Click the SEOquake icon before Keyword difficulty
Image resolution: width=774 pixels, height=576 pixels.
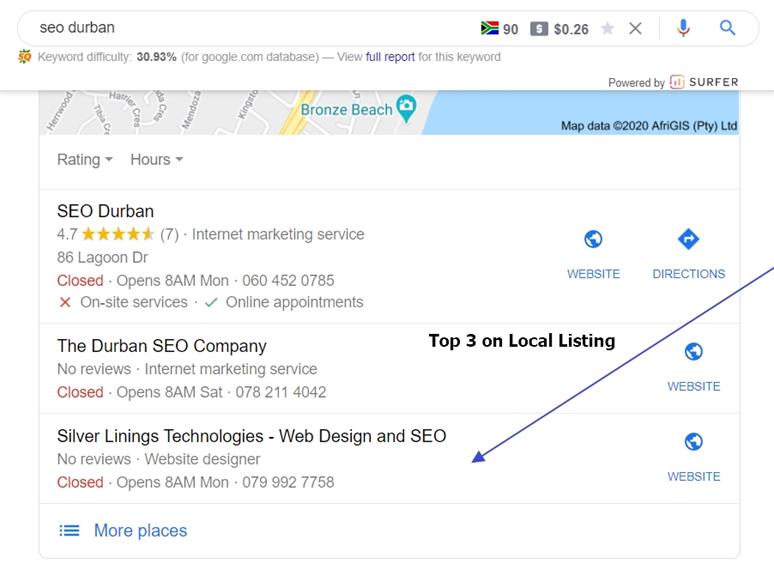coord(25,57)
